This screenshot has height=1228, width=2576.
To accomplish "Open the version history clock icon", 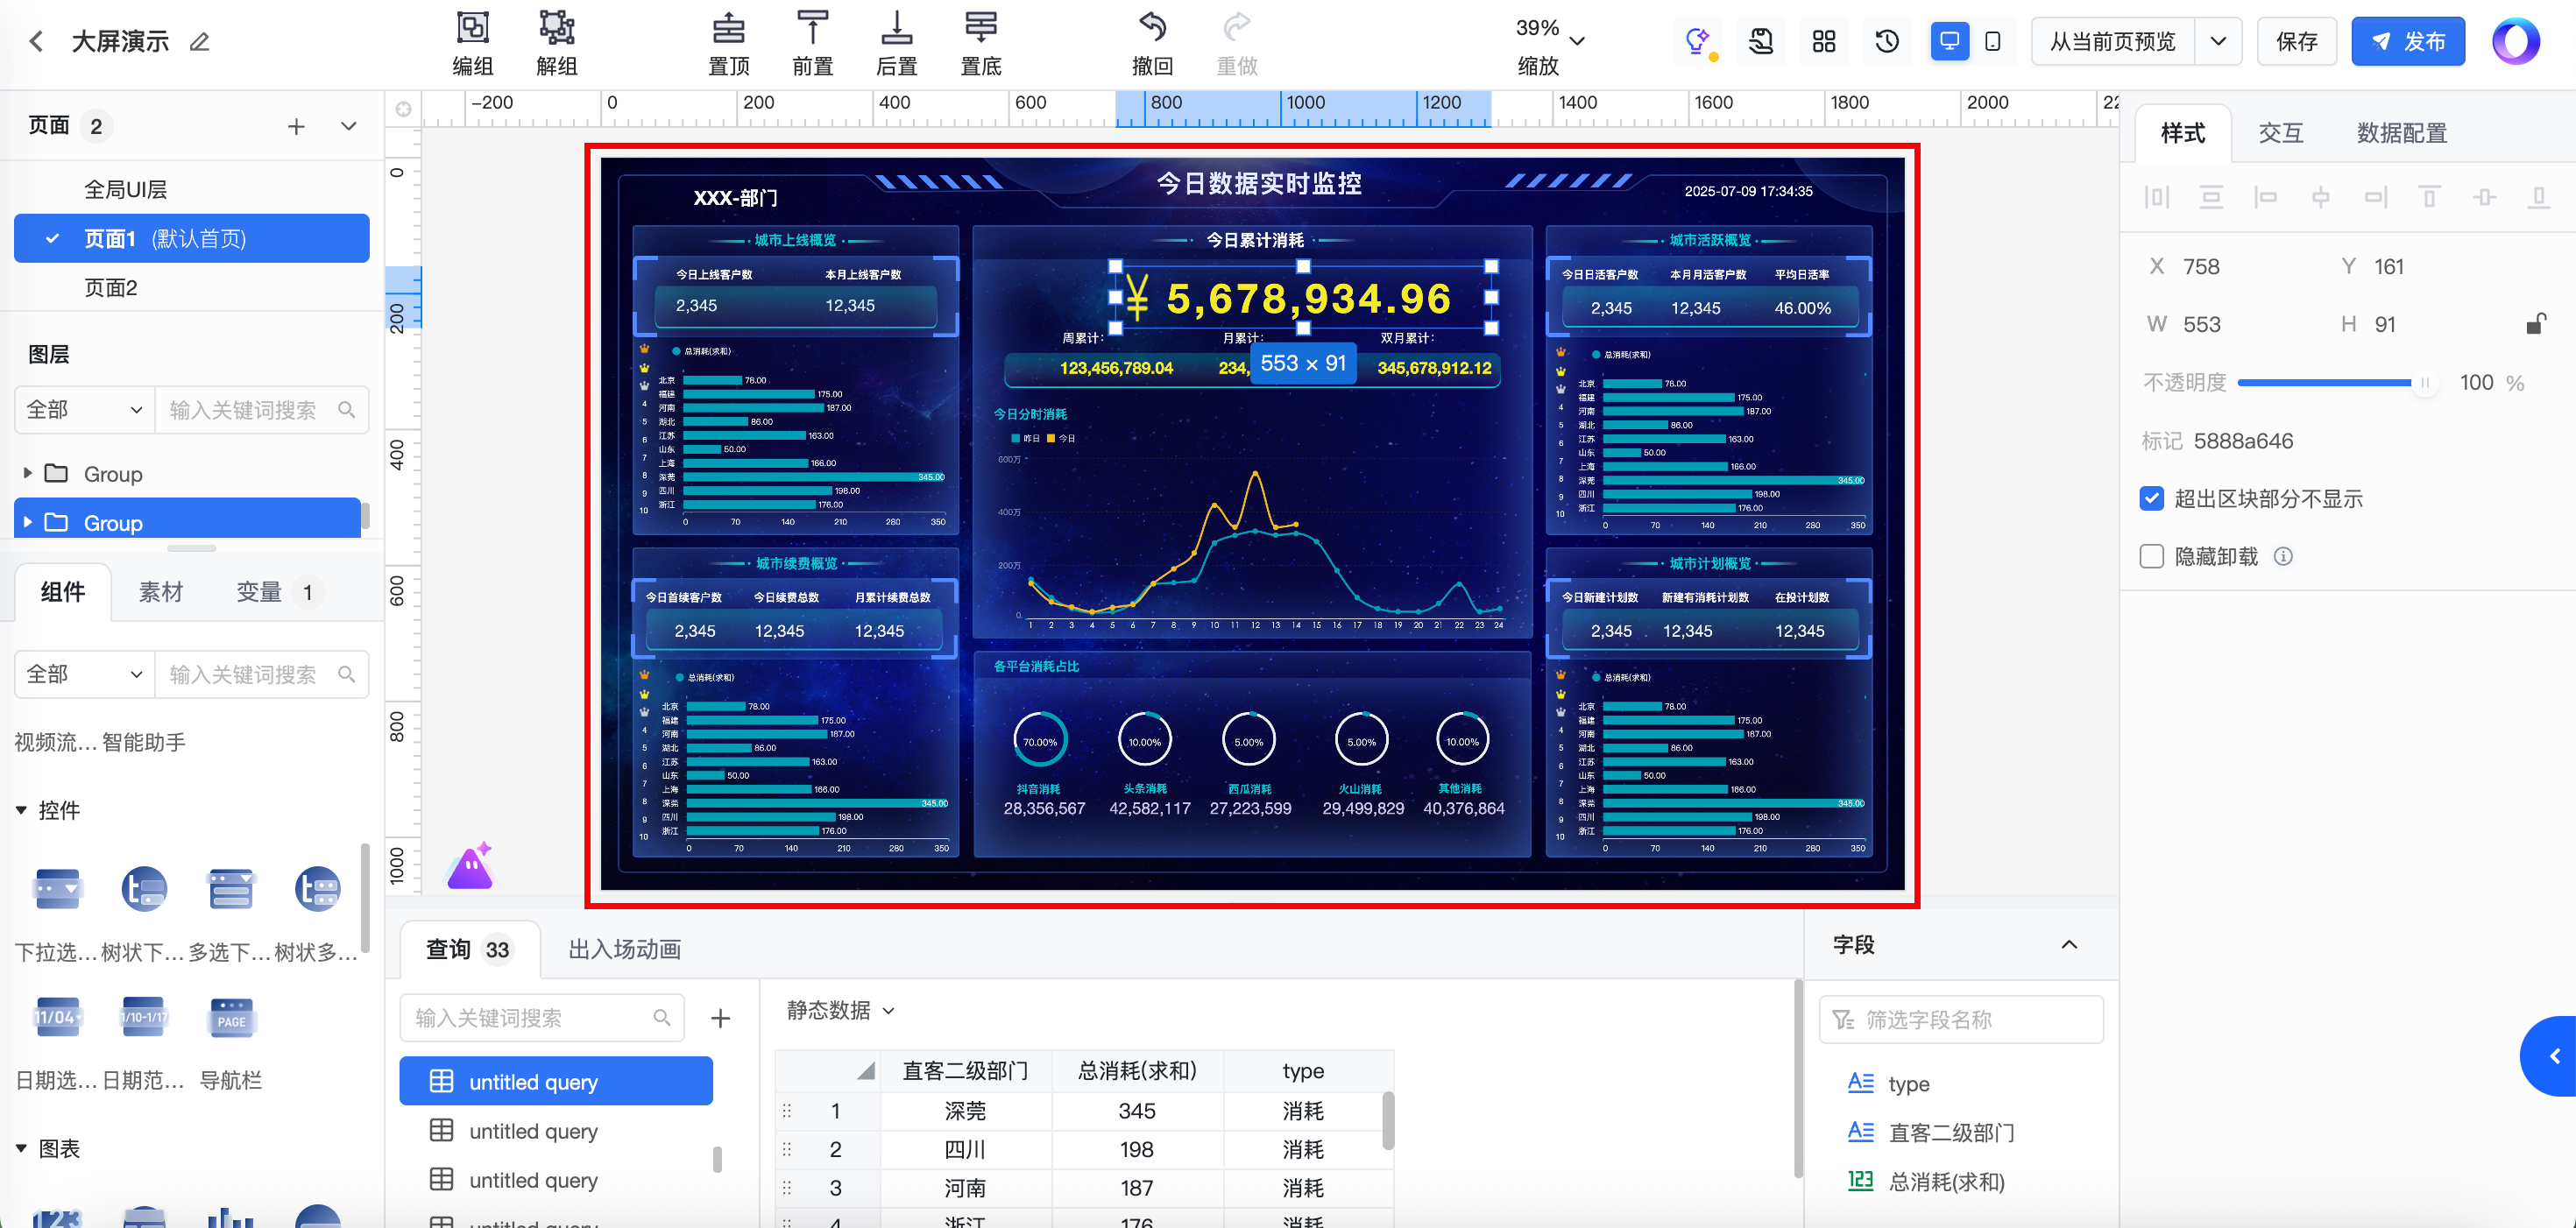I will (1887, 42).
